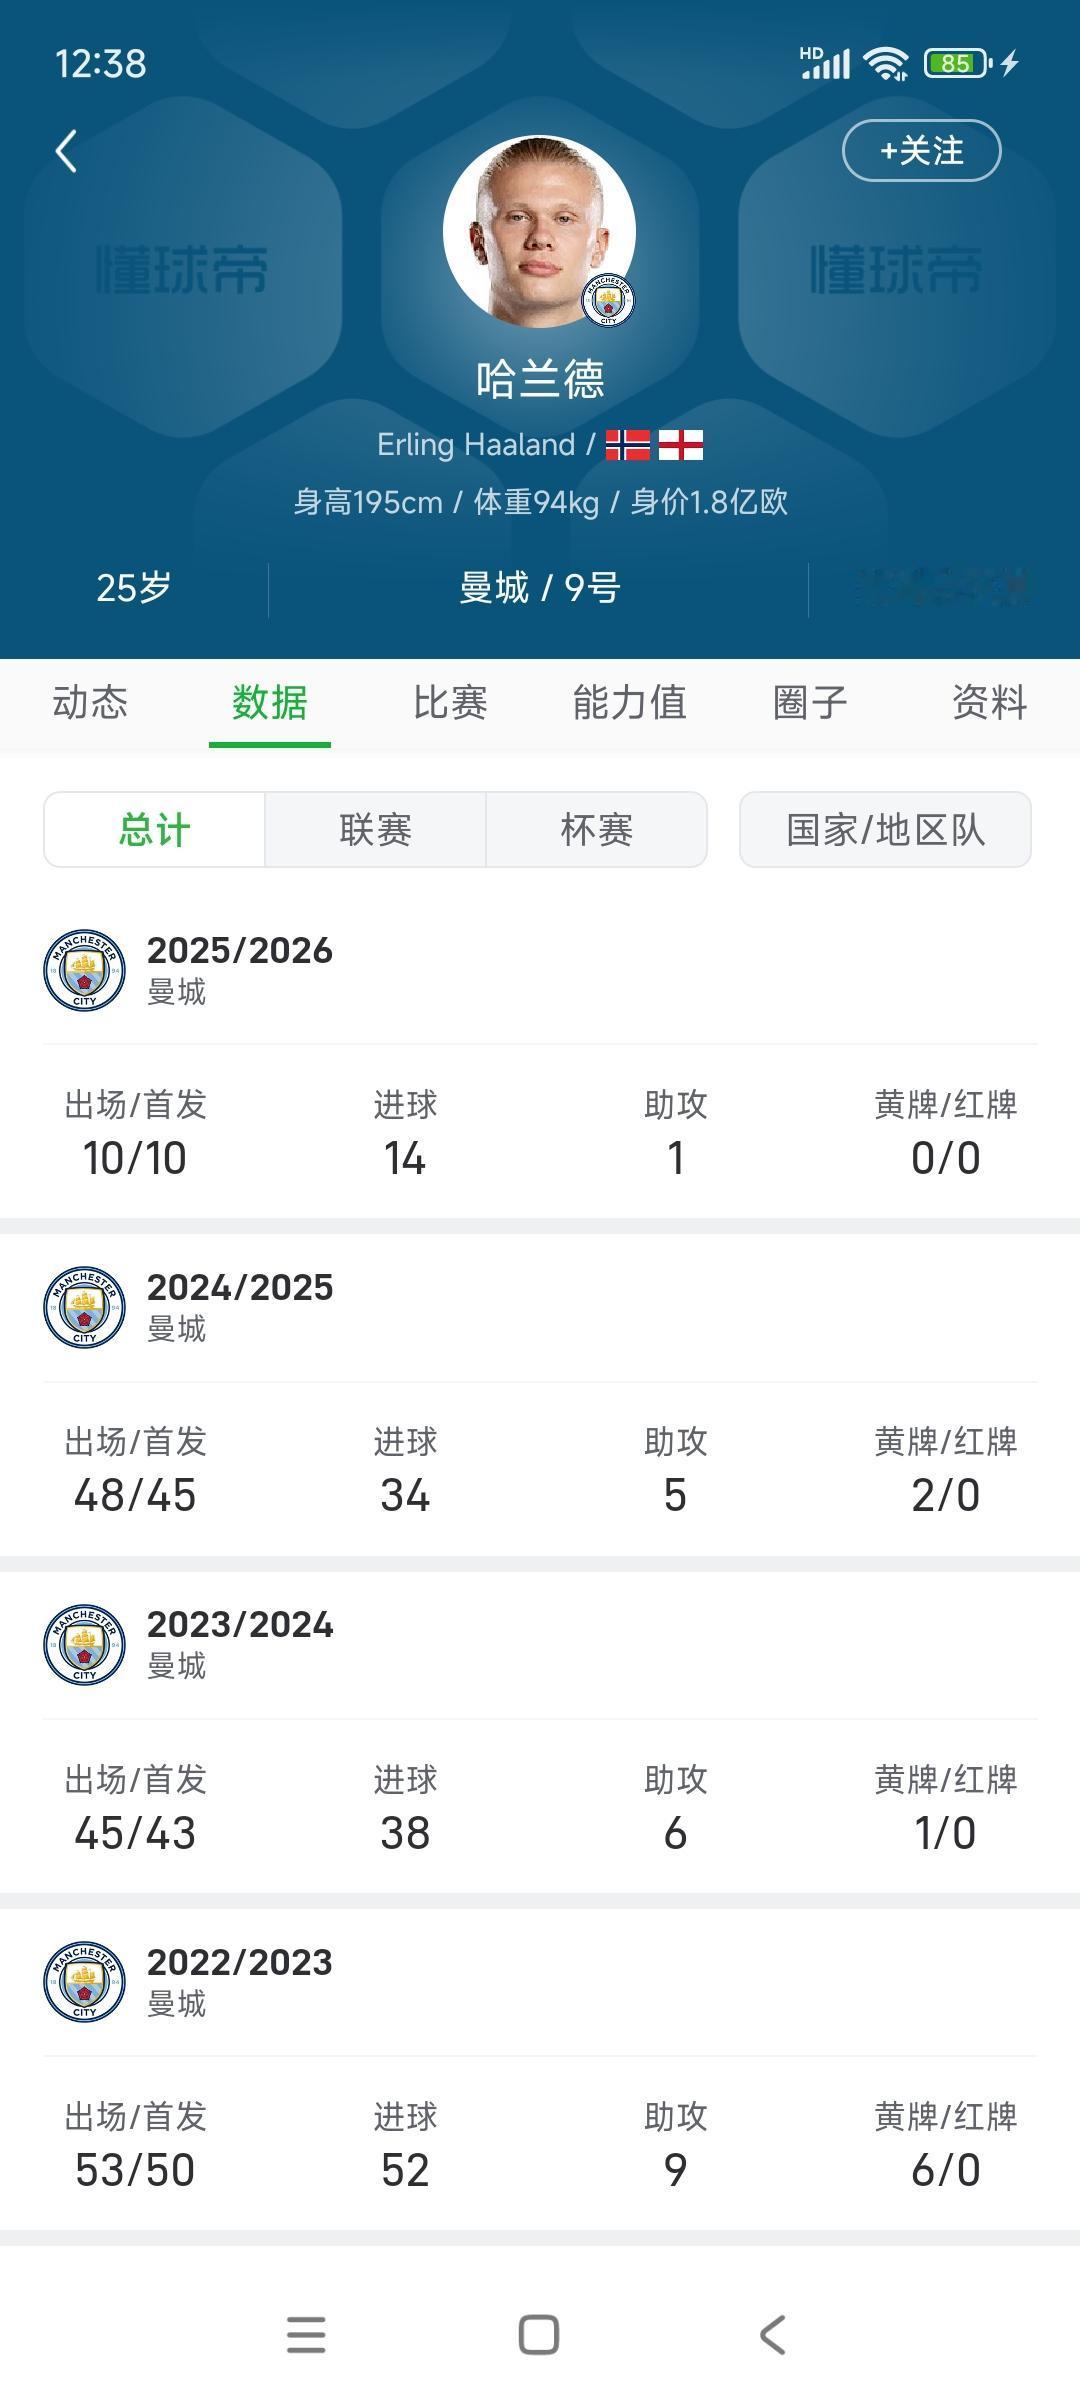Select the 总计 stats filter
1080x2400 pixels.
(155, 830)
